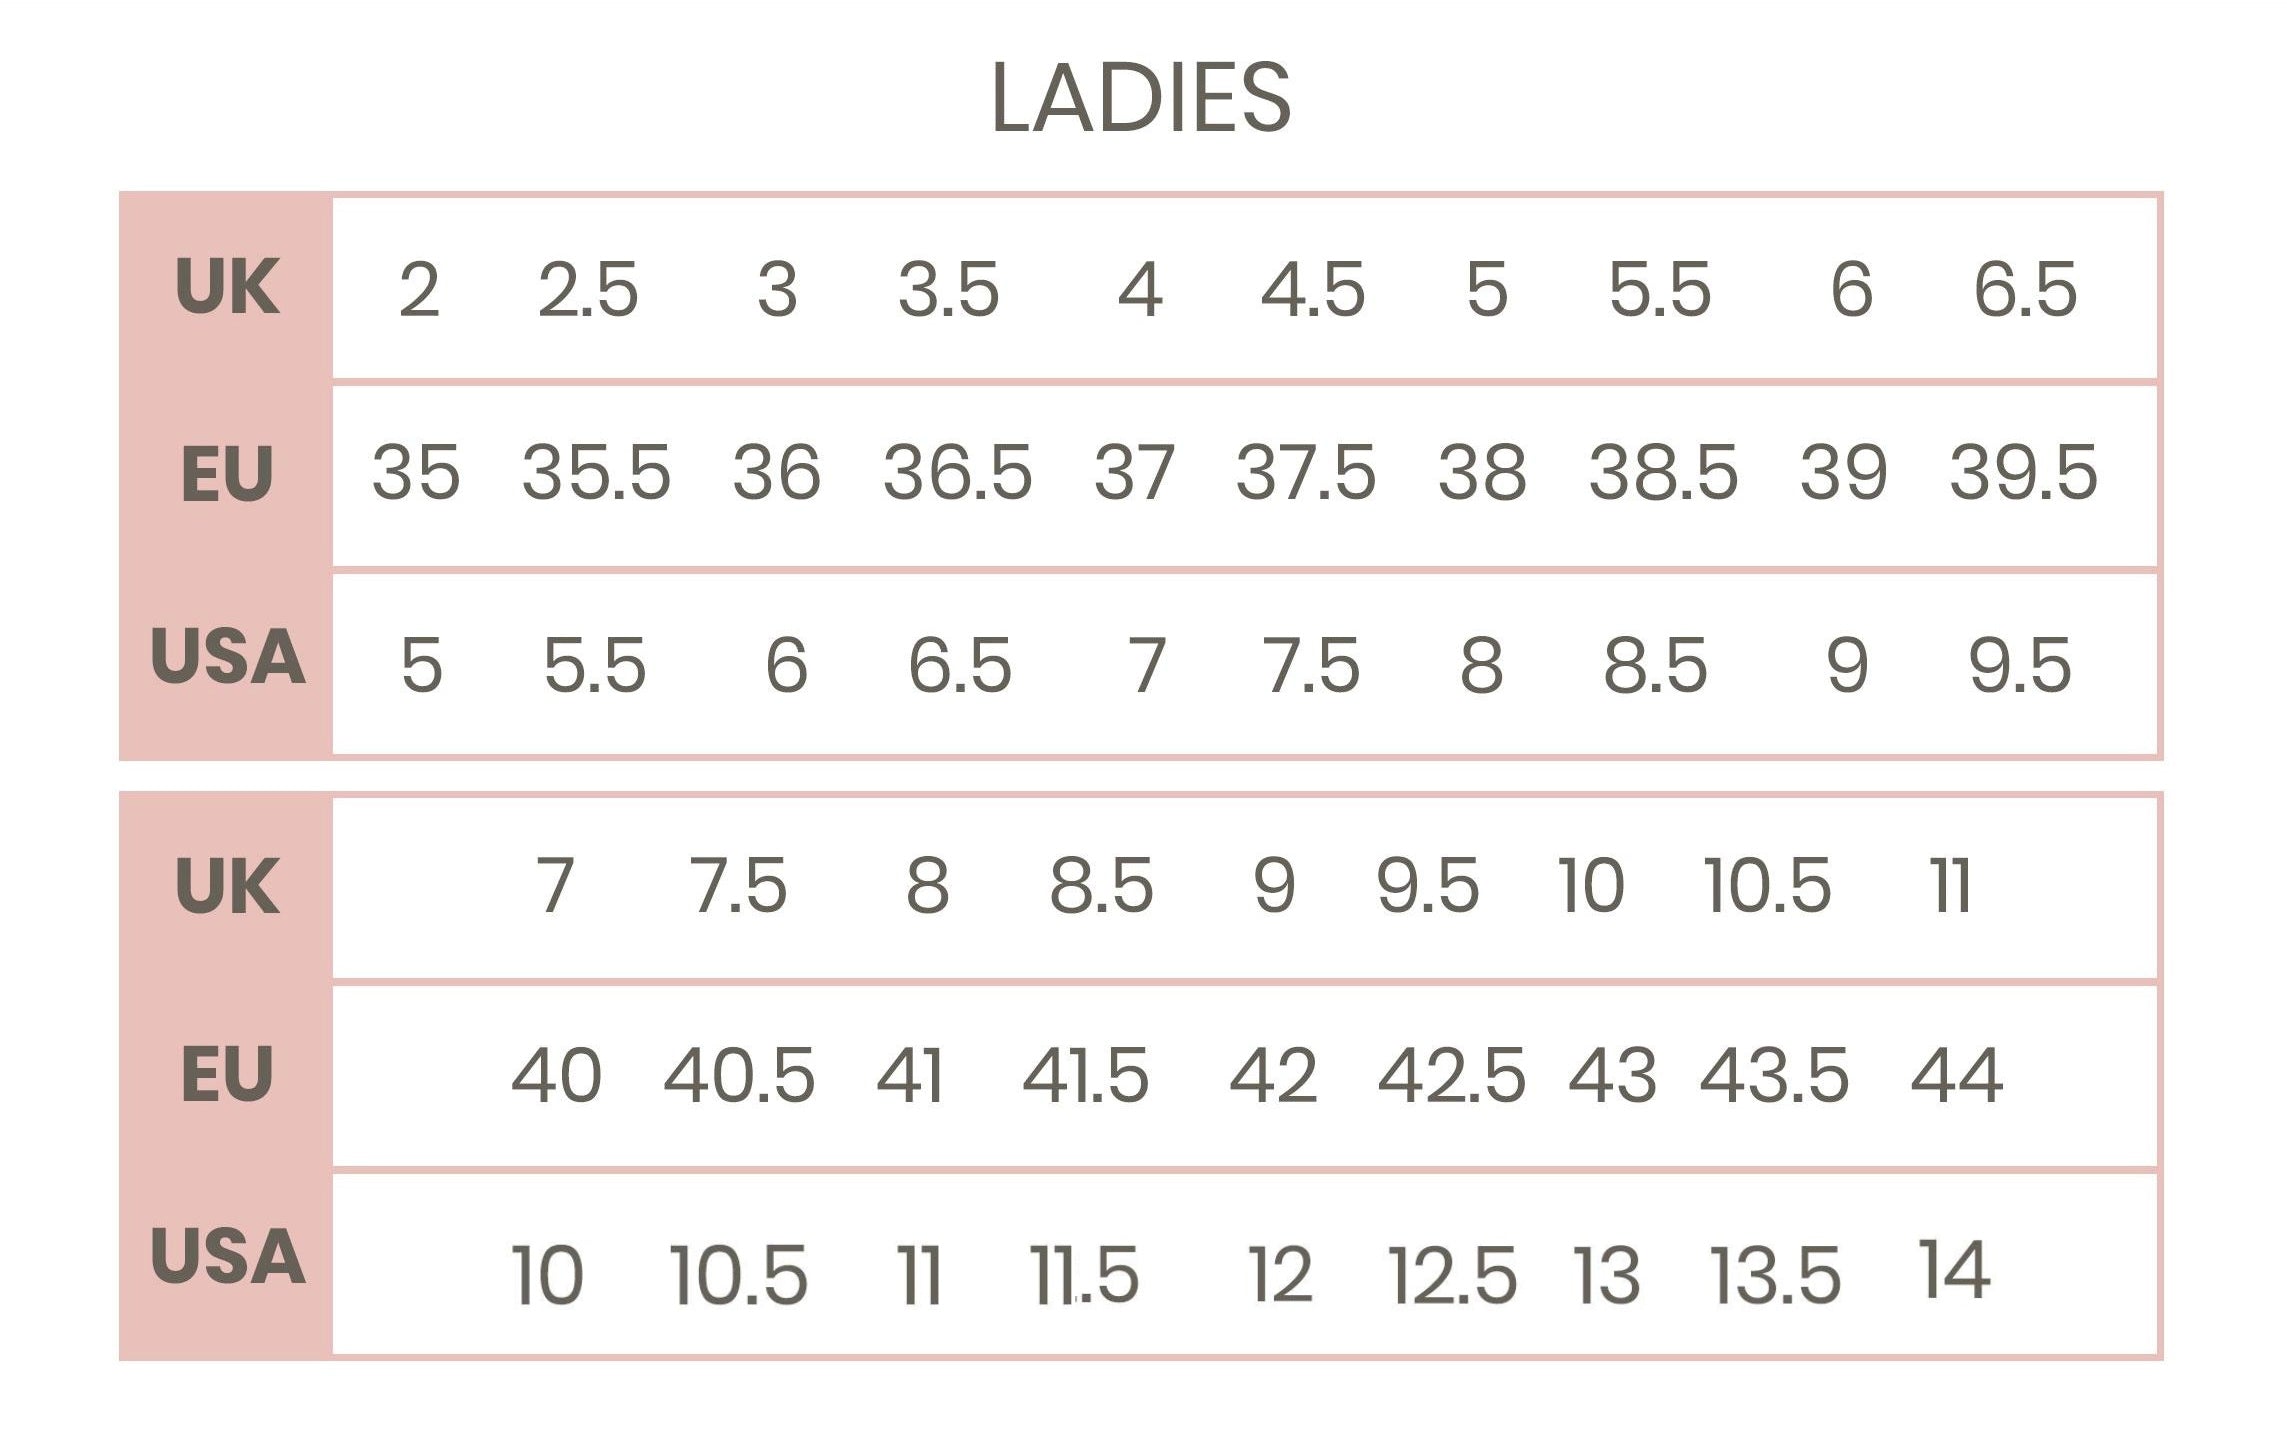Screen dimensions: 2287x1447
Task: Click the UK 4.5 size cell
Action: click(x=1313, y=290)
